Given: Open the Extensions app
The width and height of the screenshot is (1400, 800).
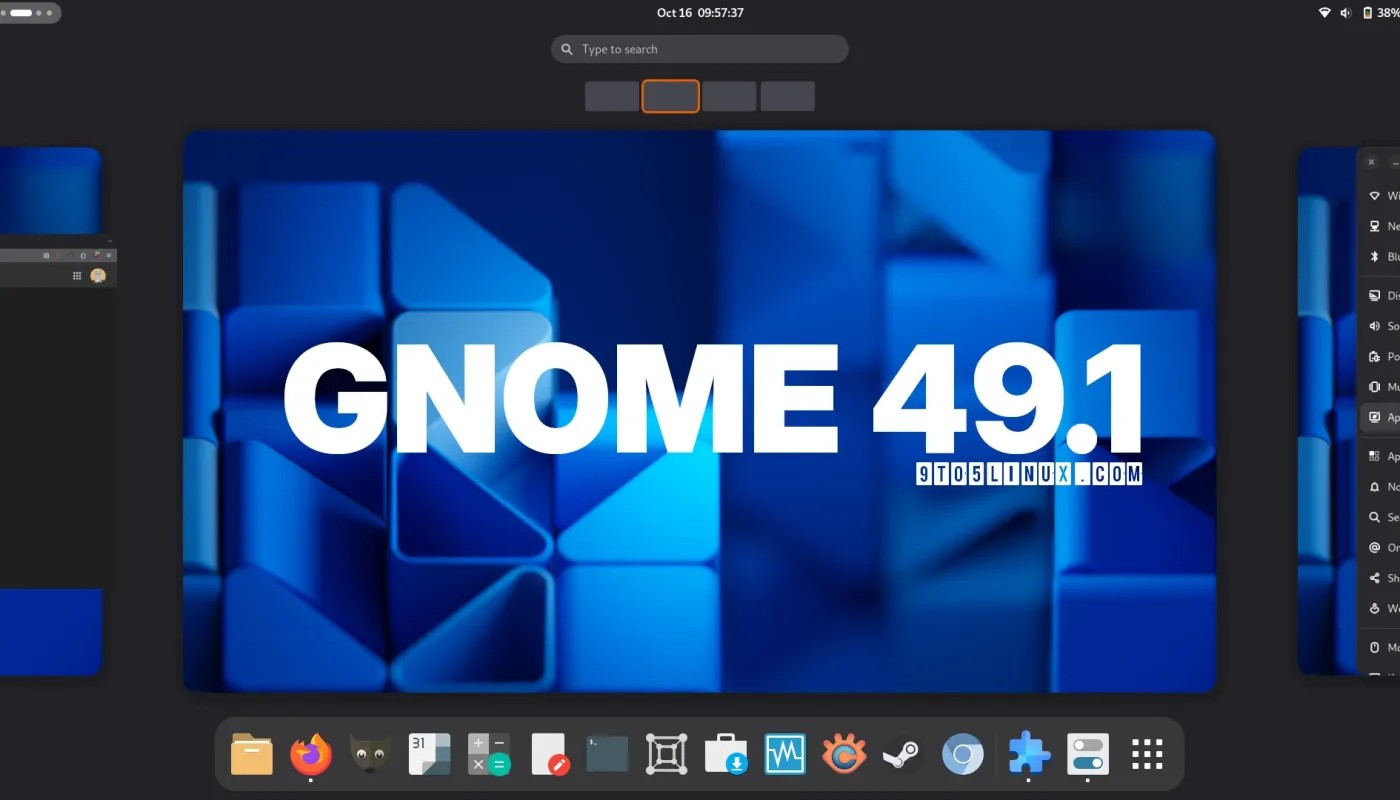Looking at the screenshot, I should coord(1029,754).
